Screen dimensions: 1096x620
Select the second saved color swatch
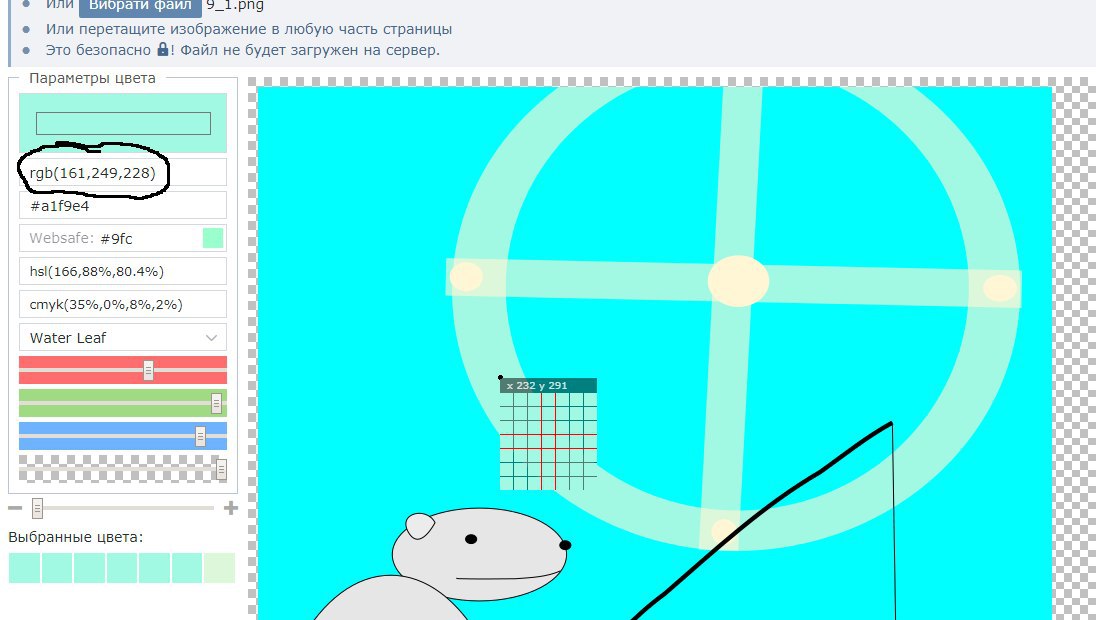click(x=57, y=568)
